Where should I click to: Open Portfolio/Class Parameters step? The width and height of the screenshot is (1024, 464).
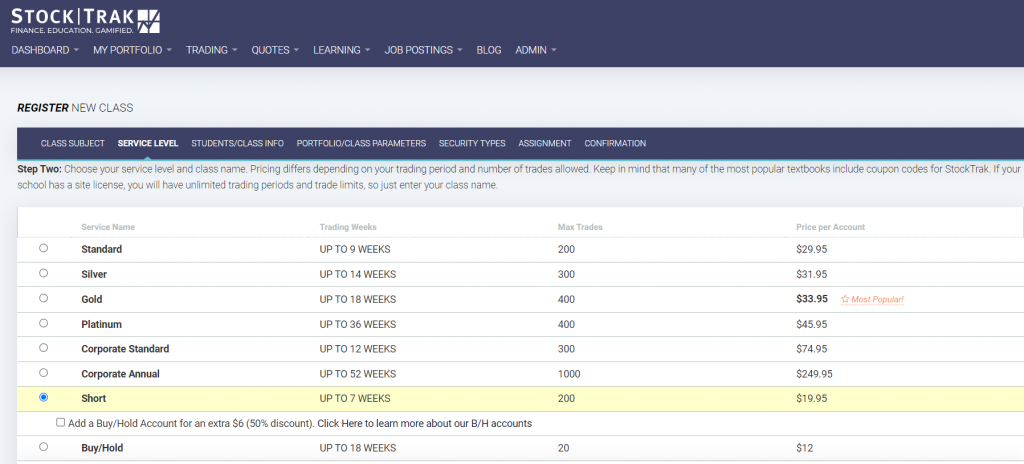[x=361, y=143]
